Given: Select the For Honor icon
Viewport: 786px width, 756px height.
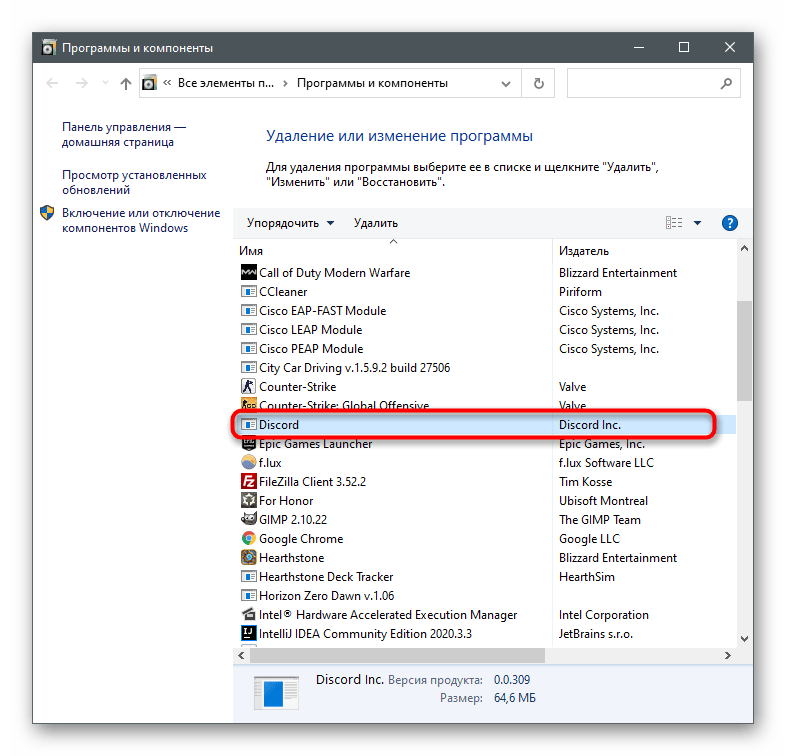Looking at the screenshot, I should [x=249, y=500].
